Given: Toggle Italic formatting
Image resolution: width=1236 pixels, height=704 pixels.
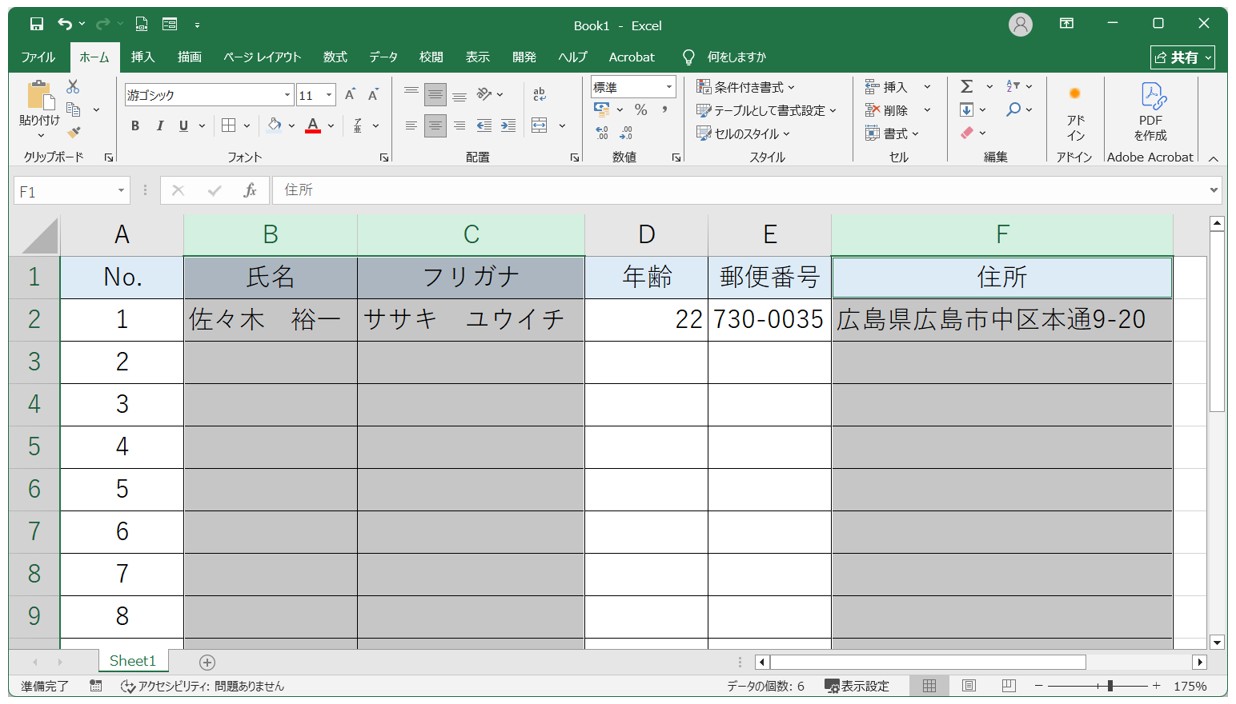Looking at the screenshot, I should pyautogui.click(x=159, y=125).
